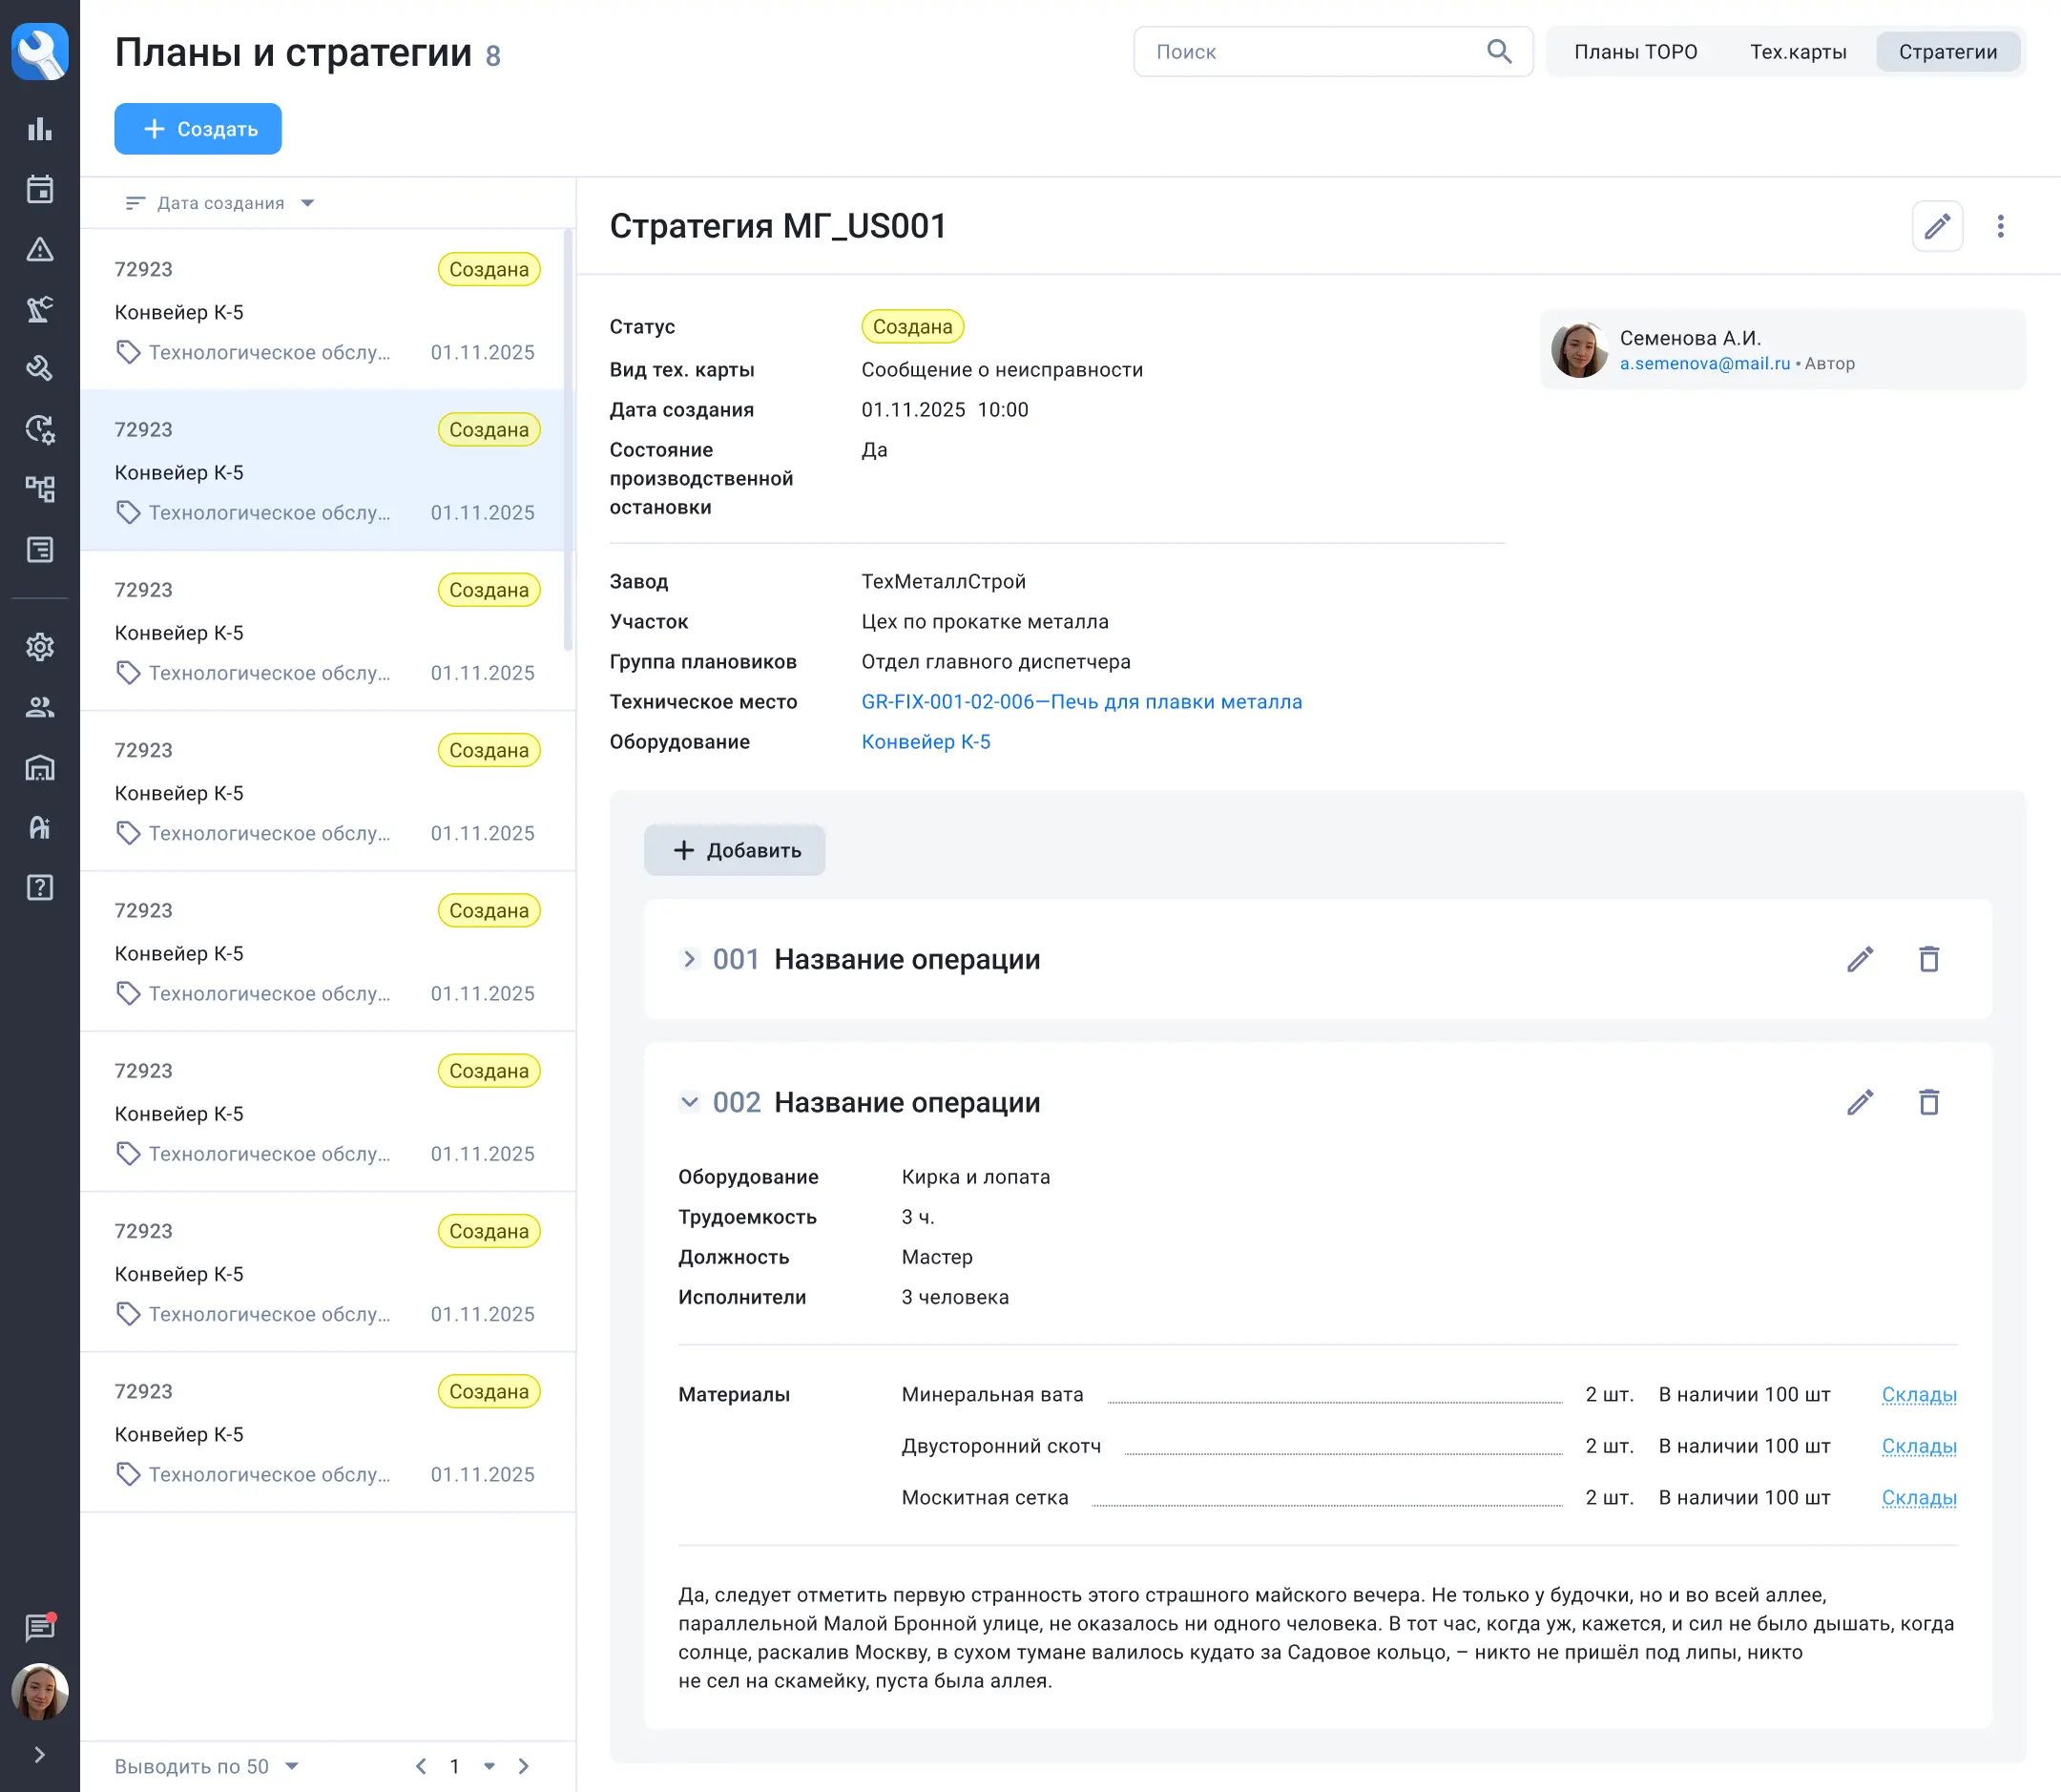Go to next page arrow in pagination

pos(524,1766)
